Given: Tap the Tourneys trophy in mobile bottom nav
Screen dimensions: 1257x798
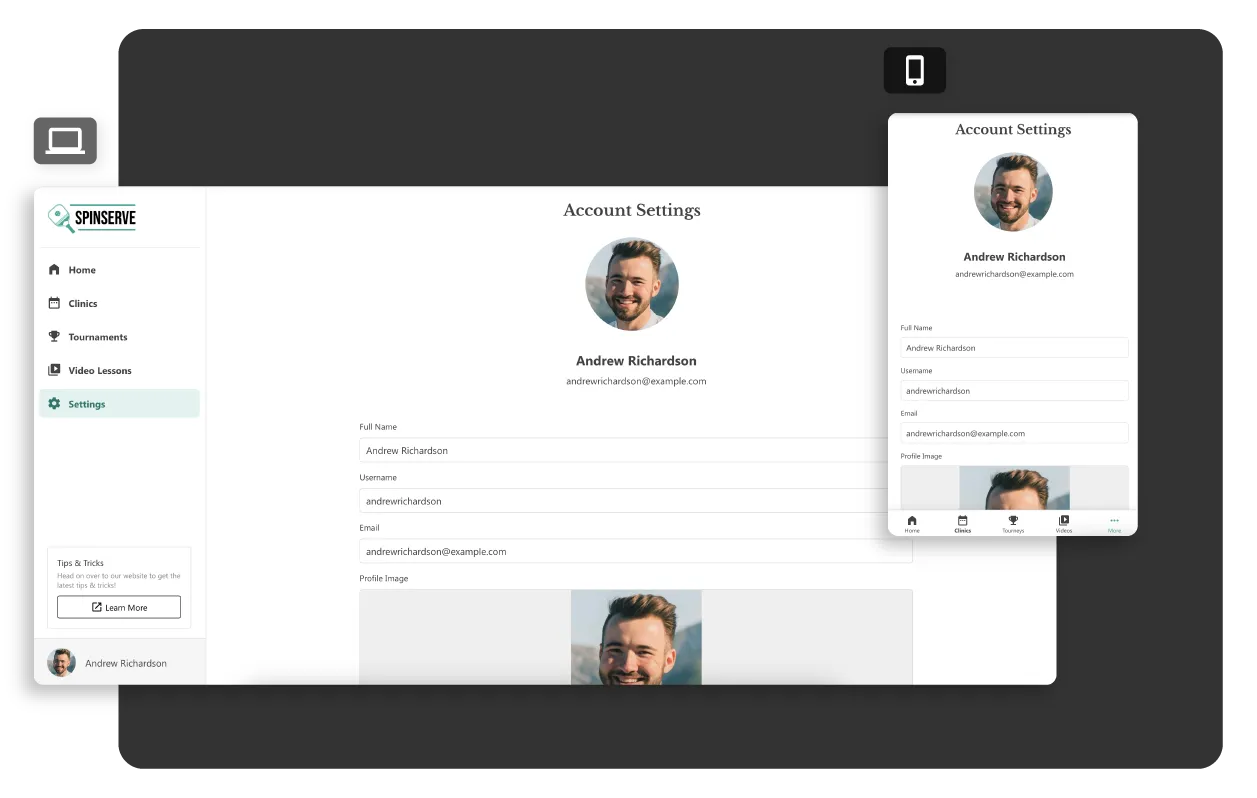Looking at the screenshot, I should pos(1013,520).
